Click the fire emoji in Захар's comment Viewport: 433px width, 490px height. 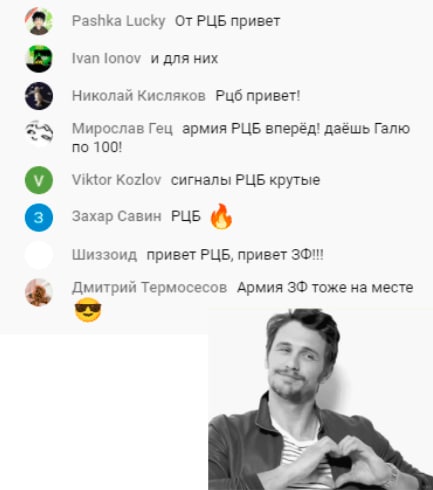[x=221, y=216]
